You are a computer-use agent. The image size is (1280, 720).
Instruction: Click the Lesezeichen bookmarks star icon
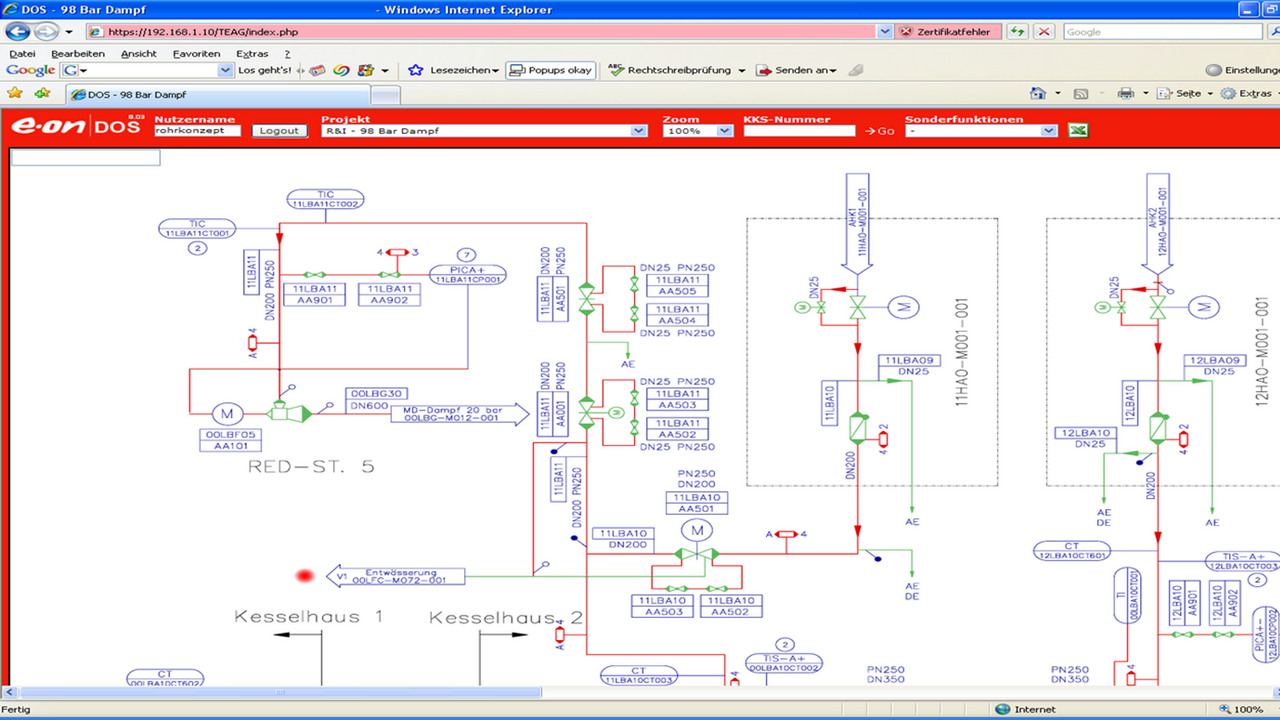click(x=415, y=71)
